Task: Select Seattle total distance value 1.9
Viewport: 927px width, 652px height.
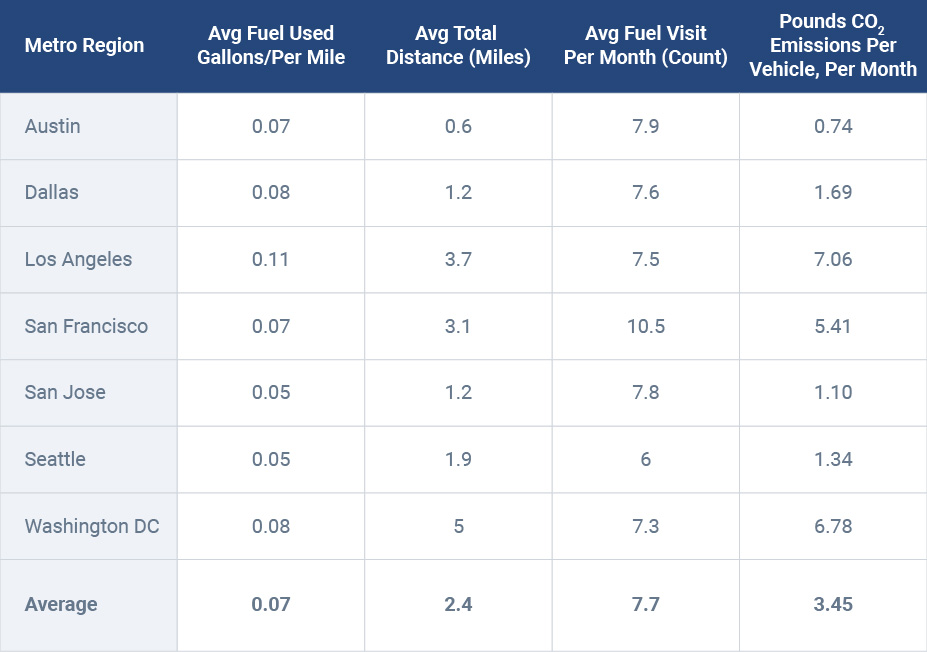Action: (458, 459)
